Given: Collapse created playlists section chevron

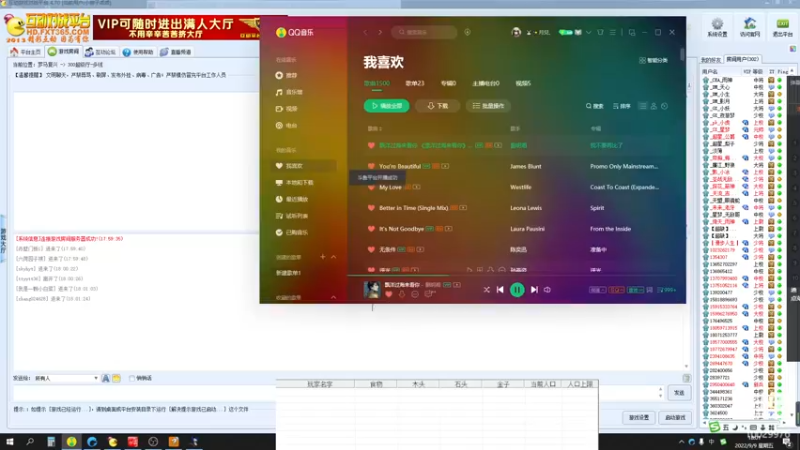Looking at the screenshot, I should click(334, 257).
